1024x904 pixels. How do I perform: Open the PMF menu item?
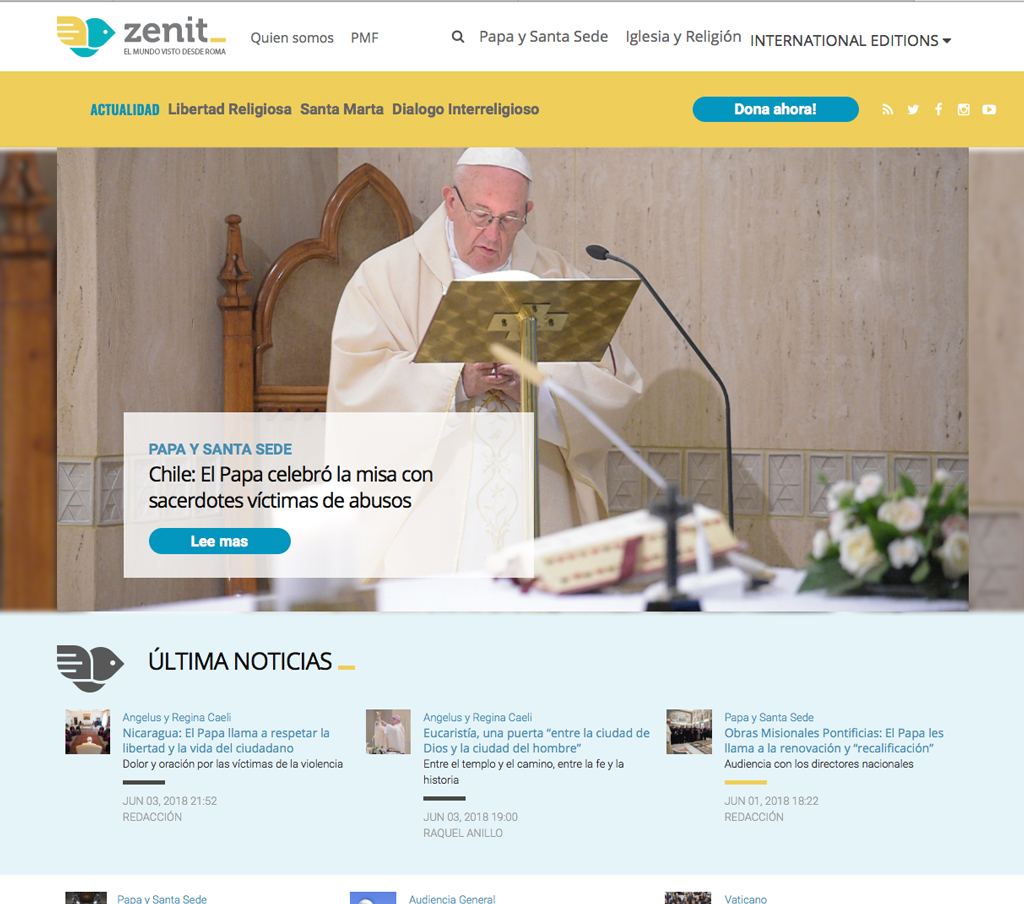364,38
